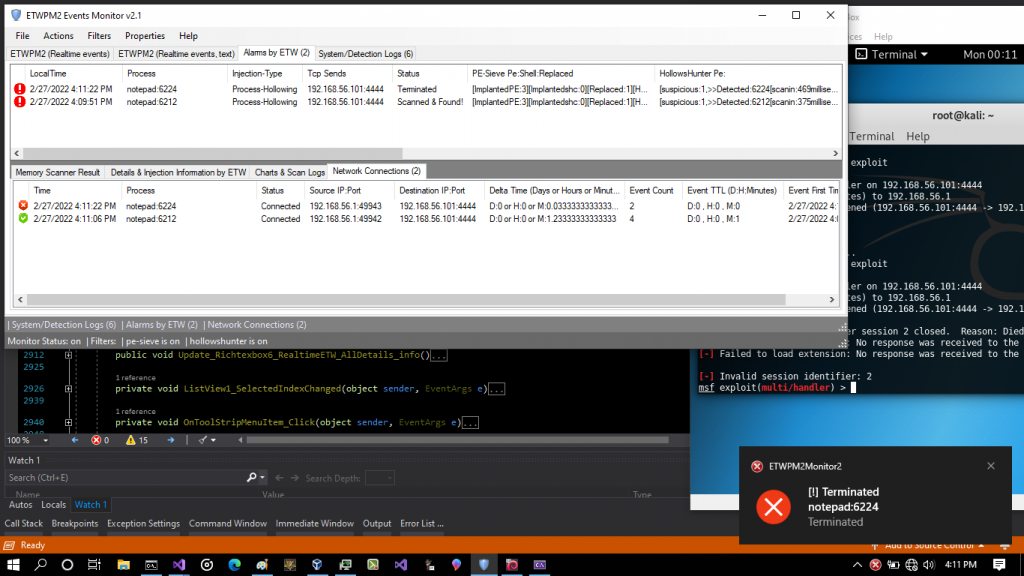
Task: Open Windows Search from the taskbar magnifier
Action: [42, 565]
